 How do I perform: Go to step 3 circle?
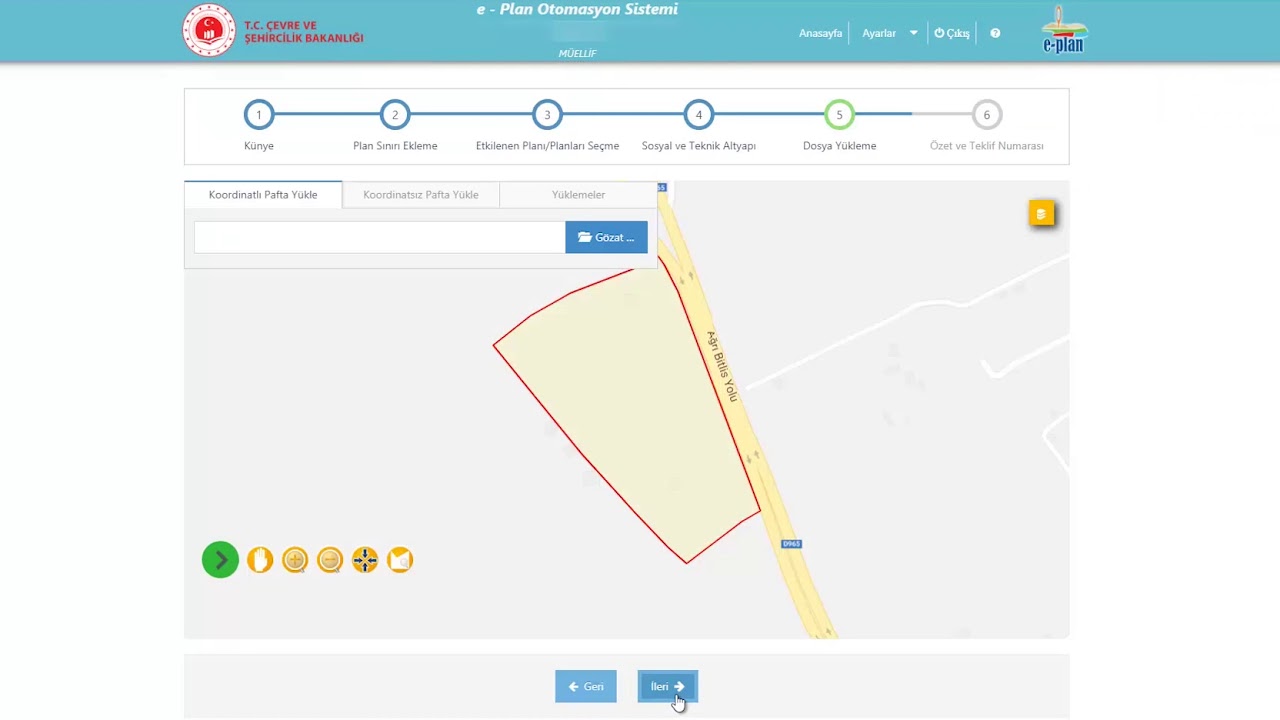click(x=547, y=115)
